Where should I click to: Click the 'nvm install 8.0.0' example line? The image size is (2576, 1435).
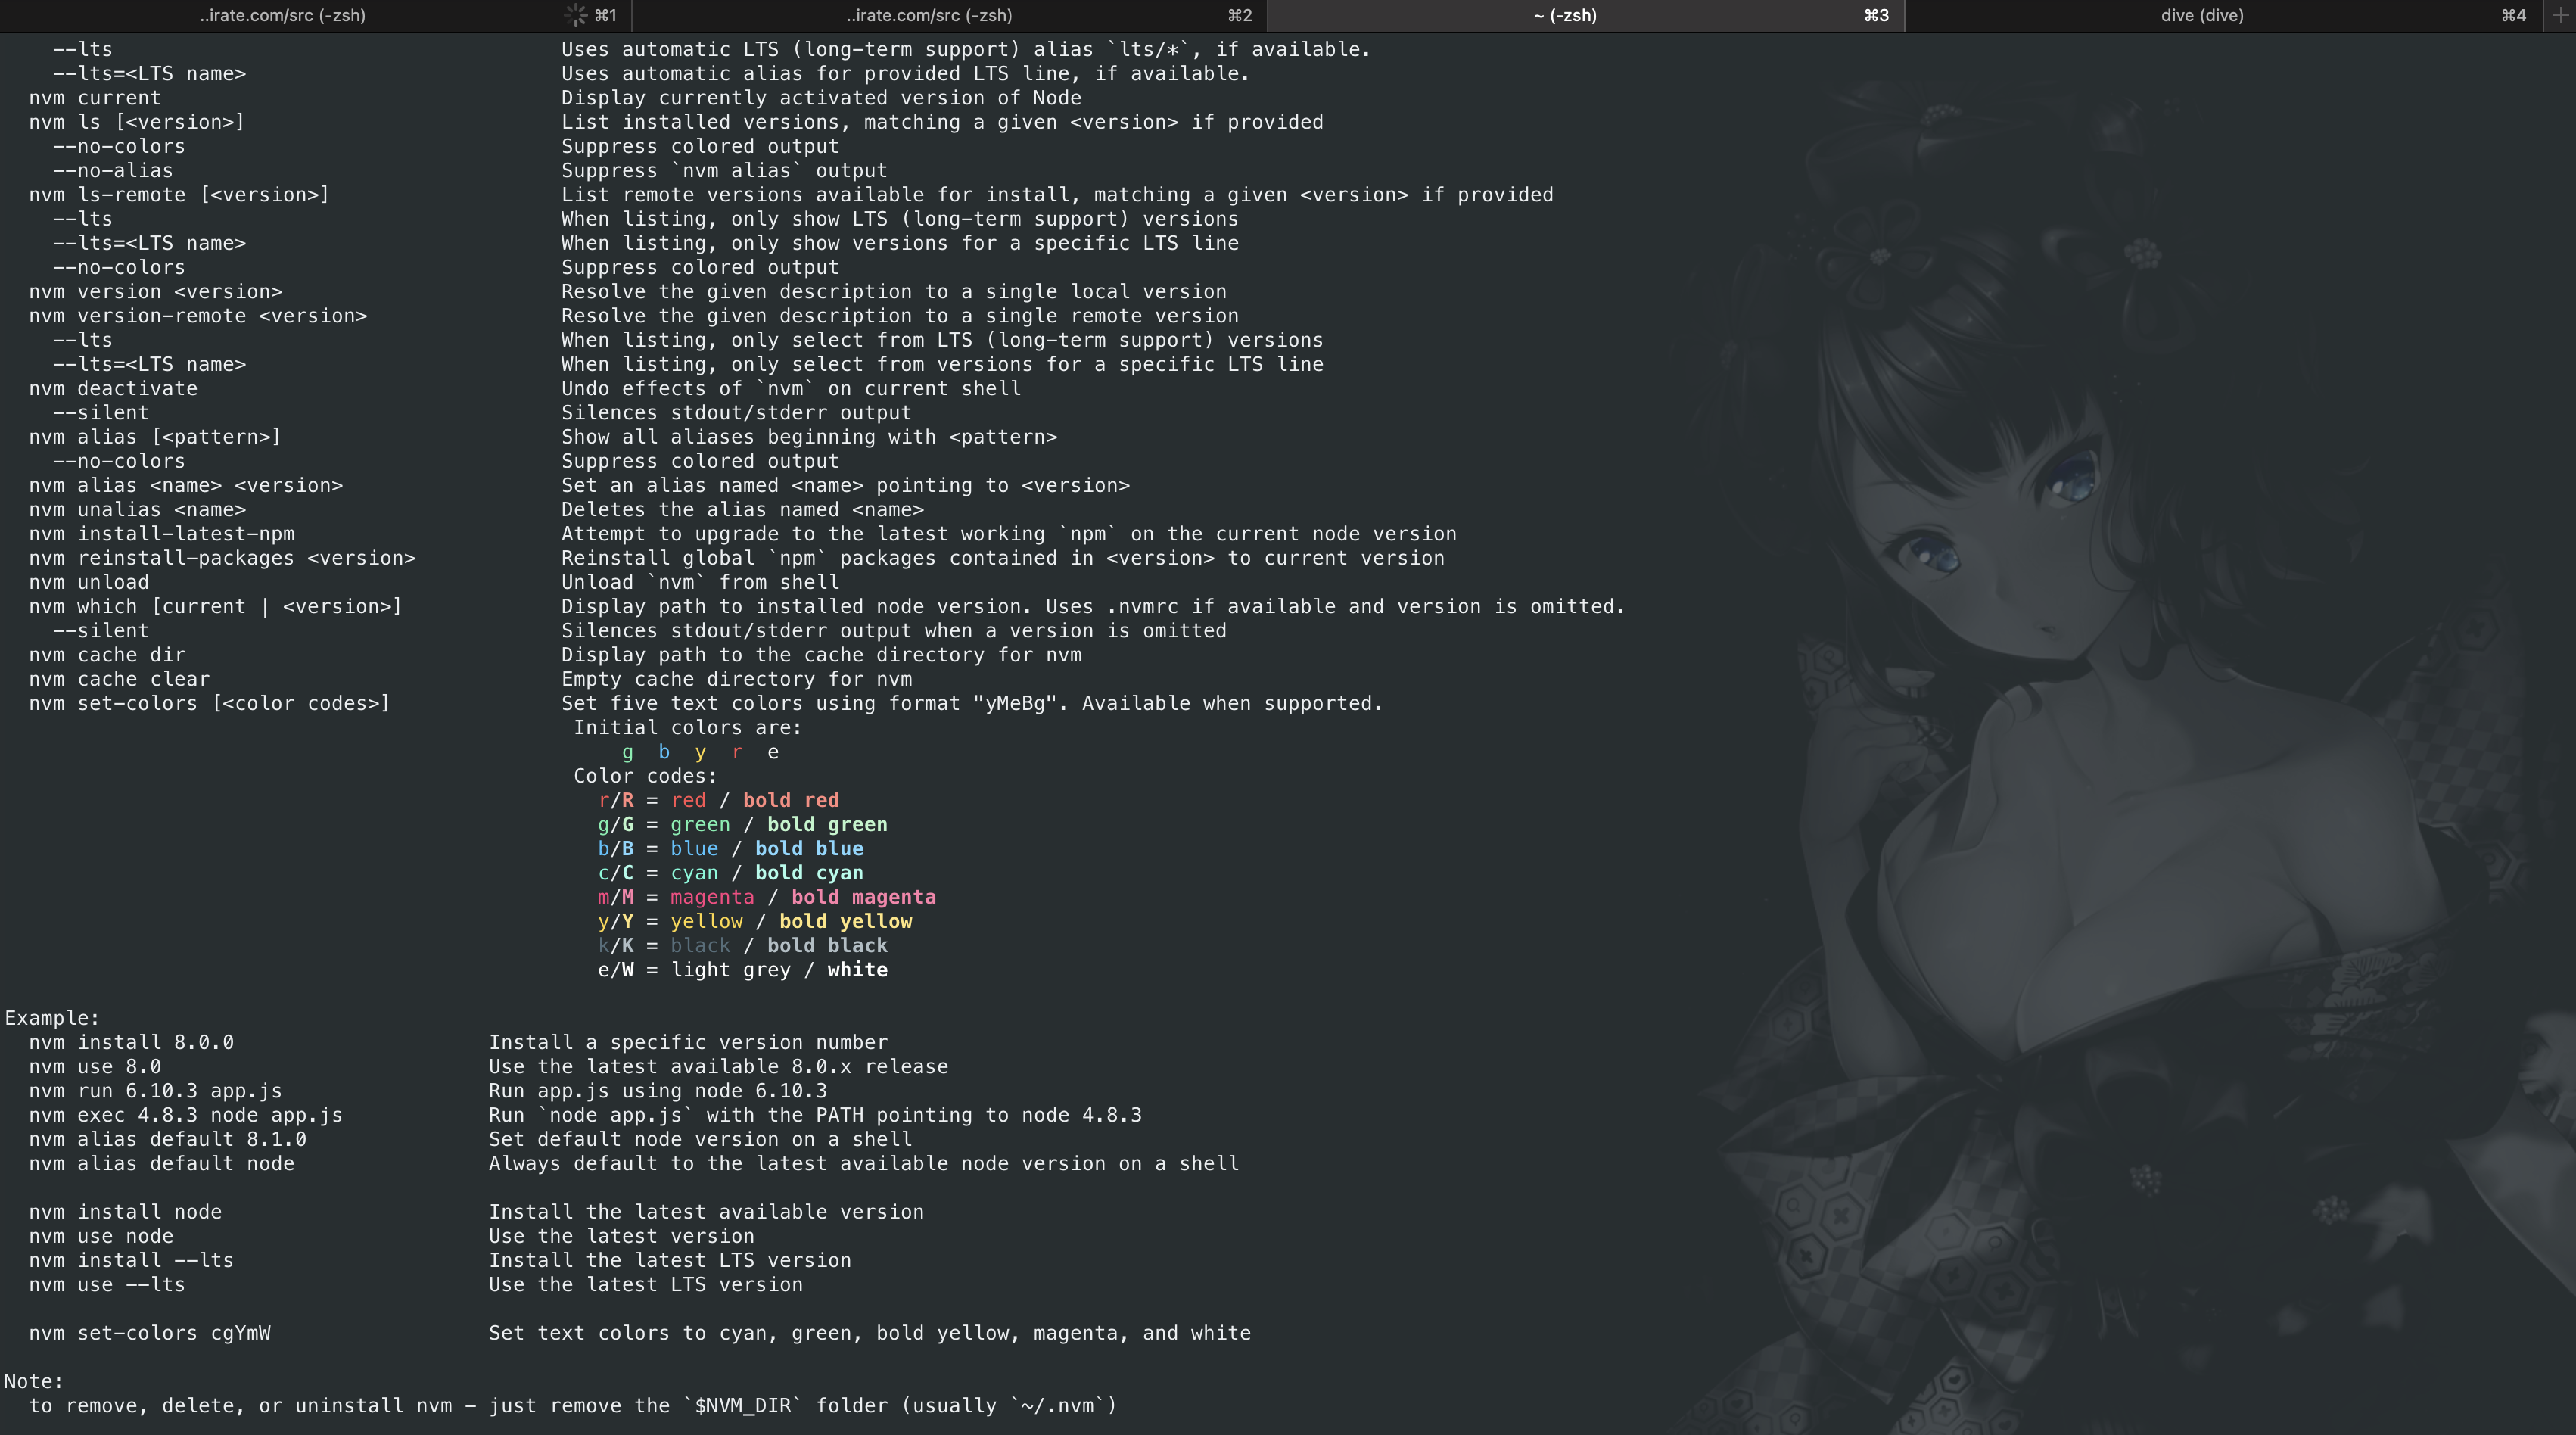pyautogui.click(x=131, y=1042)
